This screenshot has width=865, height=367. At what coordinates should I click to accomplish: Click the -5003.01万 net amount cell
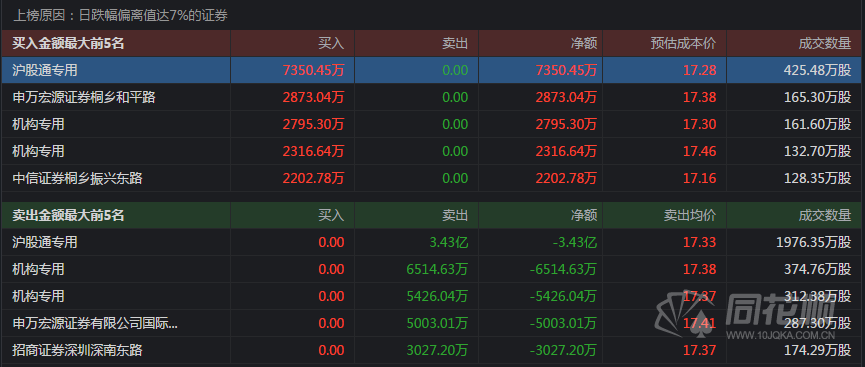(563, 323)
